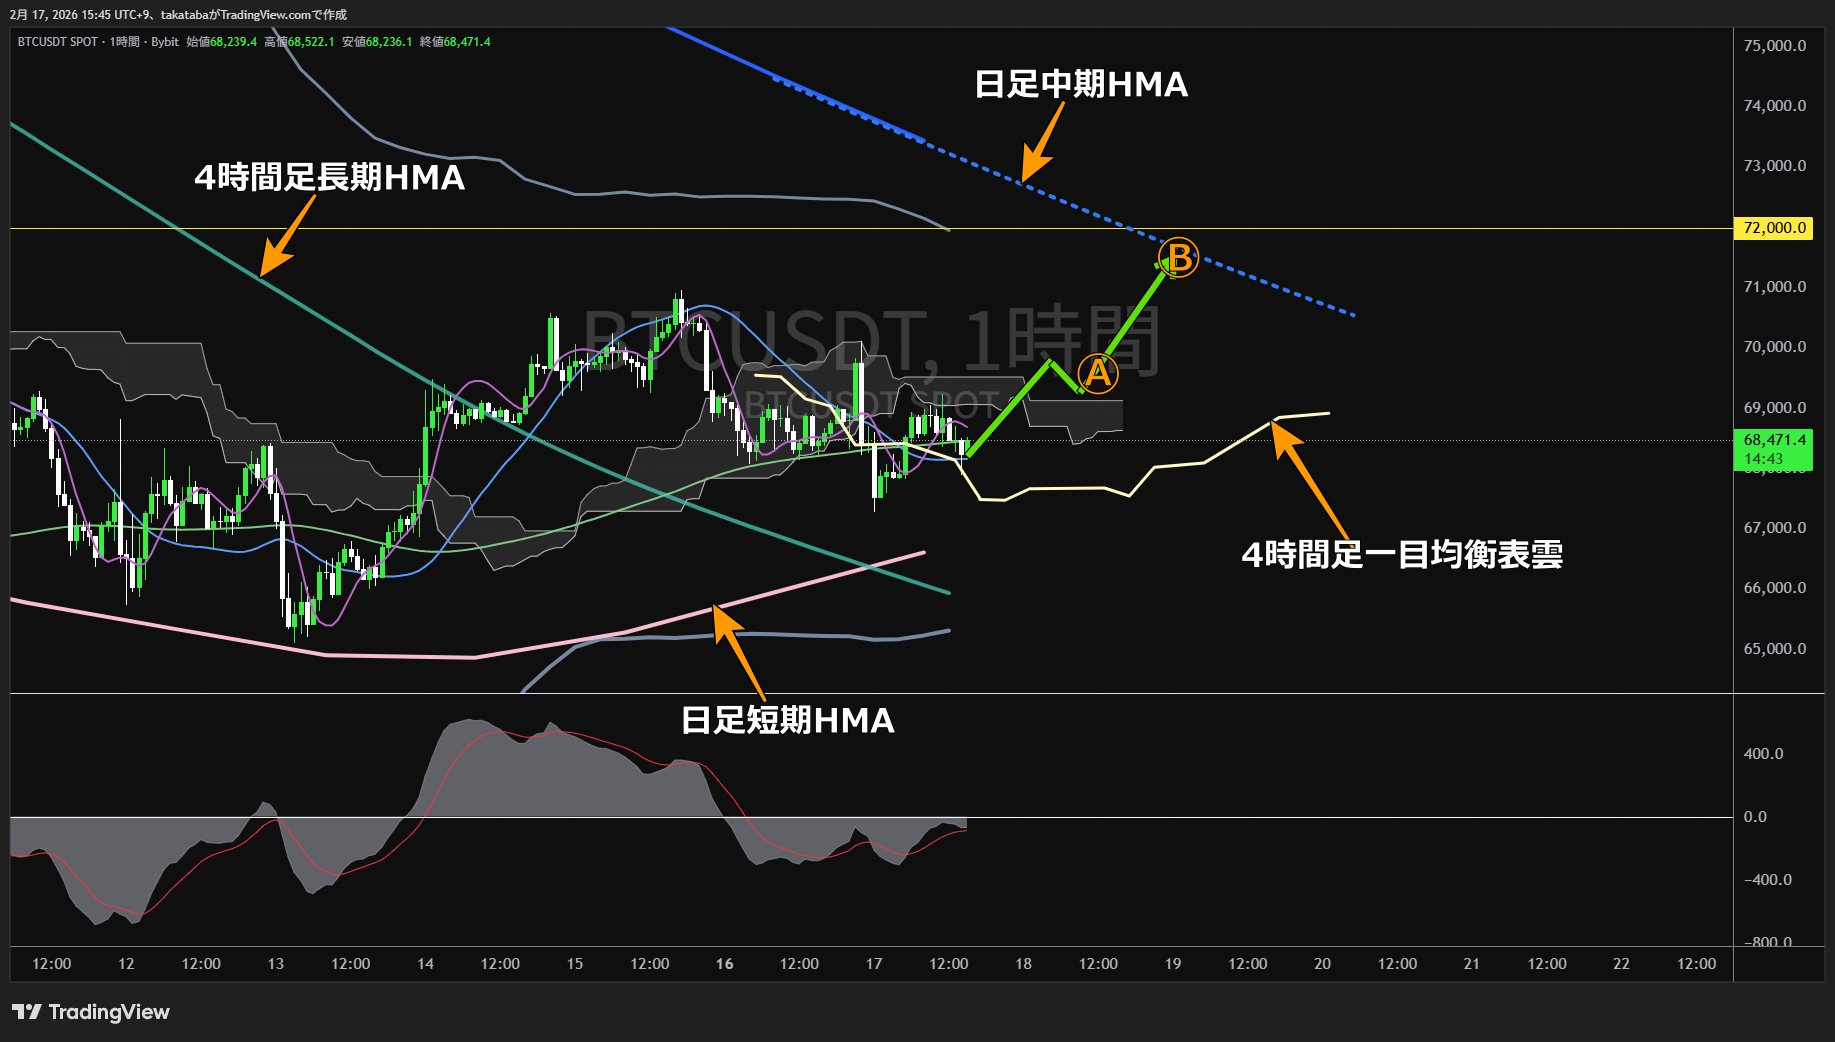This screenshot has width=1835, height=1042.
Task: Click the 14:43 bar countdown timer
Action: click(x=1763, y=459)
